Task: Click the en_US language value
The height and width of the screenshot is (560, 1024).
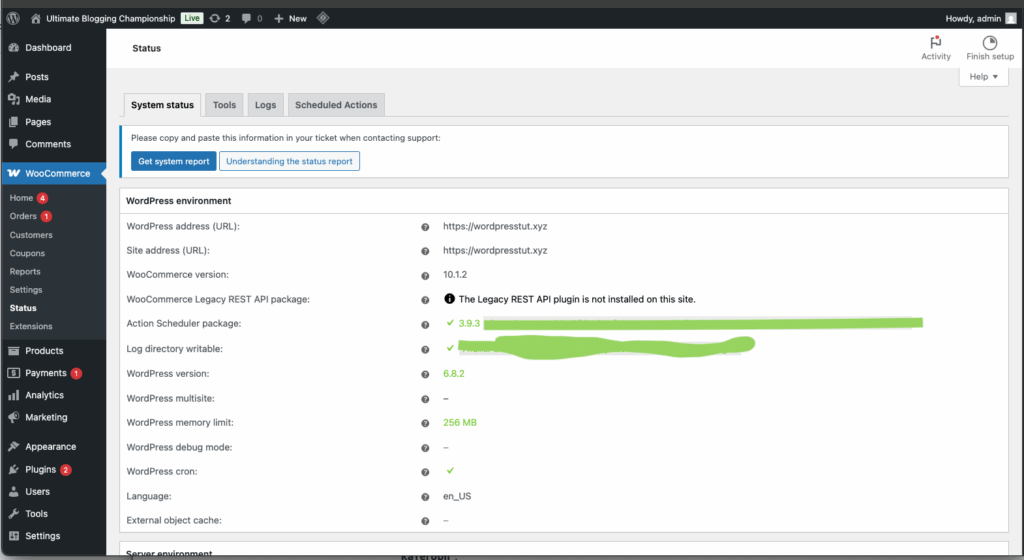Action: tap(457, 497)
